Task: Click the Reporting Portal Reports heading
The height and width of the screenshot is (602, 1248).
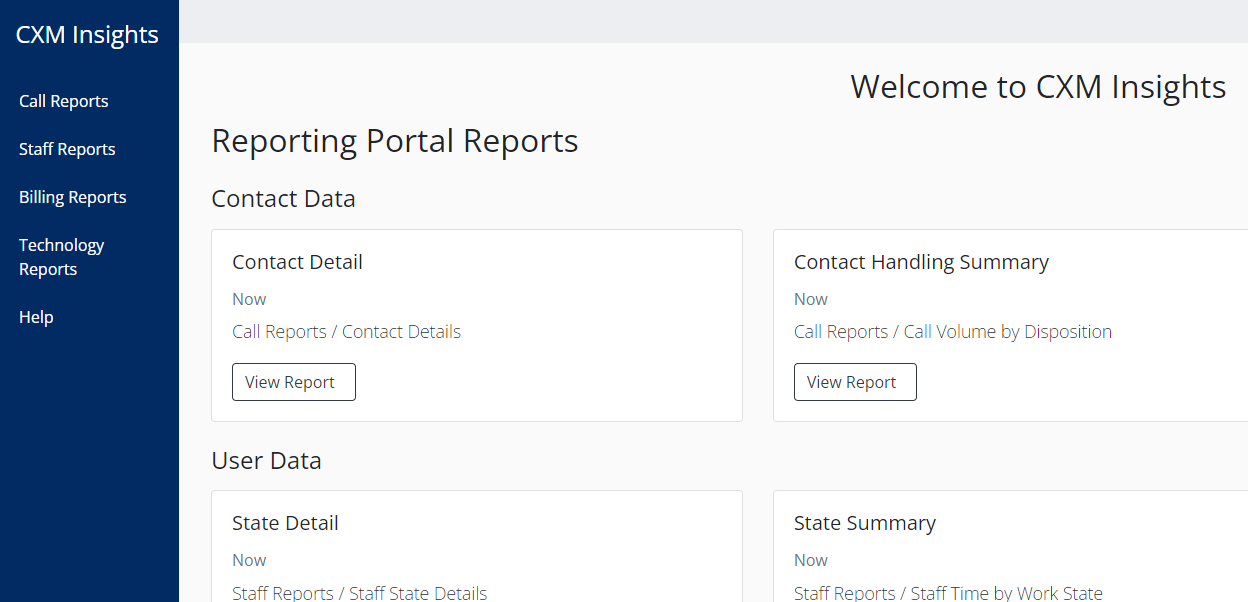Action: (395, 141)
